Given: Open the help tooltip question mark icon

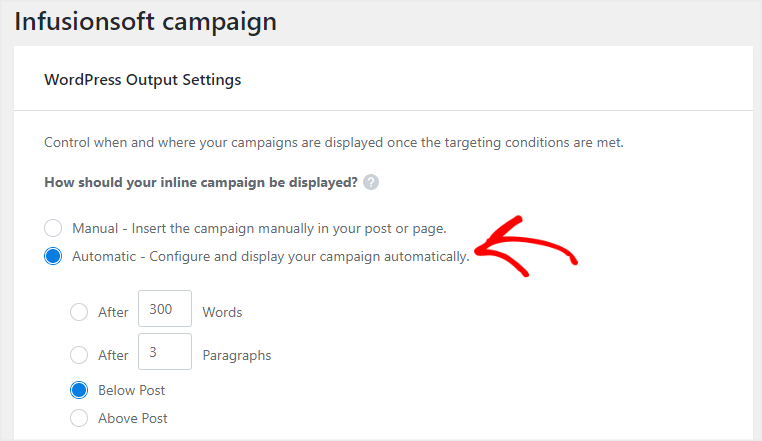Looking at the screenshot, I should tap(371, 182).
